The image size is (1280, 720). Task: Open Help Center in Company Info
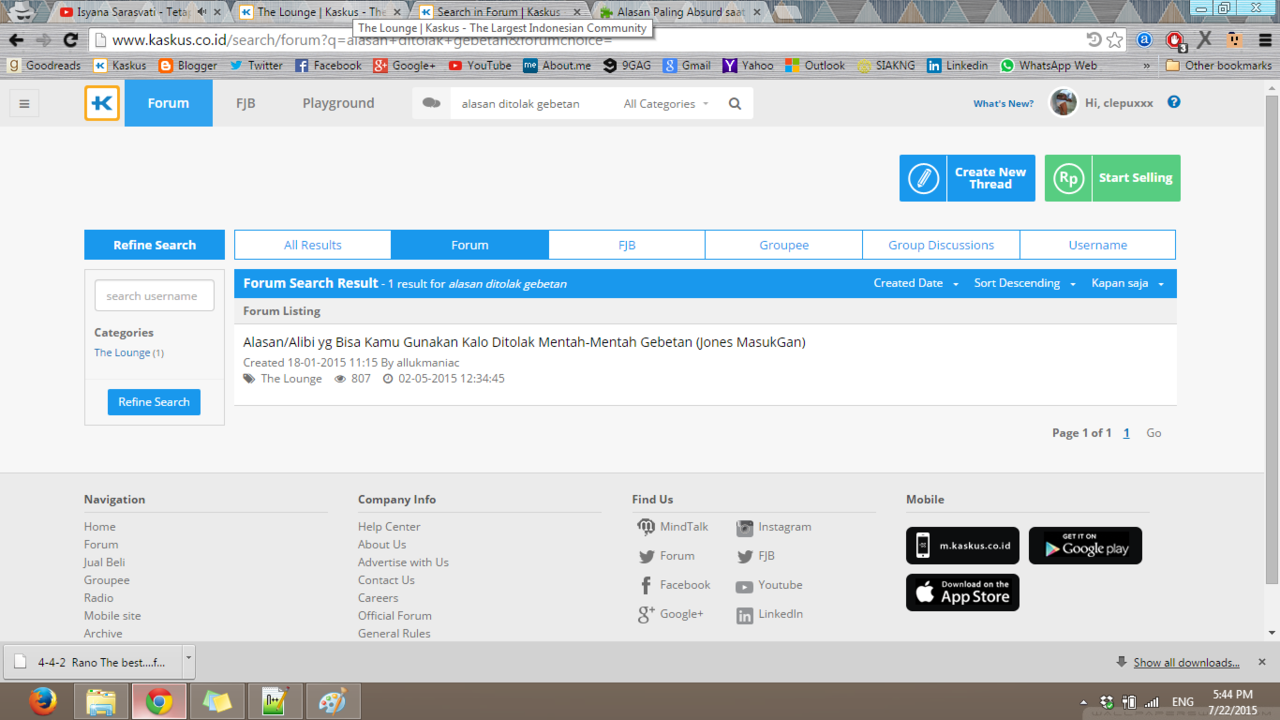click(x=389, y=527)
